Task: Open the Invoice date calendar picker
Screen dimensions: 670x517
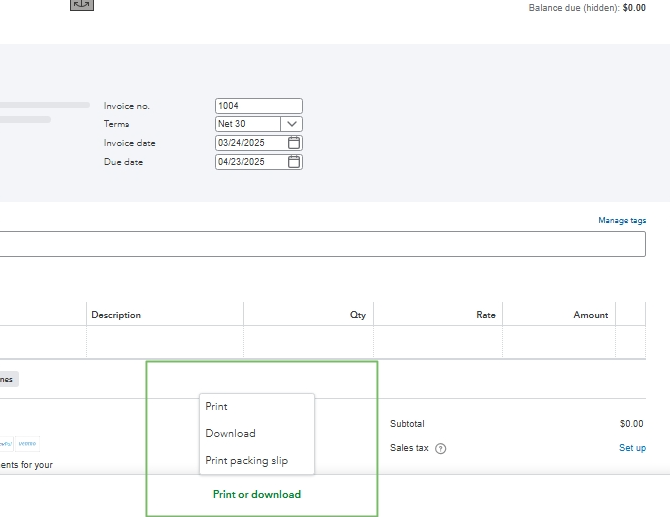Action: (294, 143)
